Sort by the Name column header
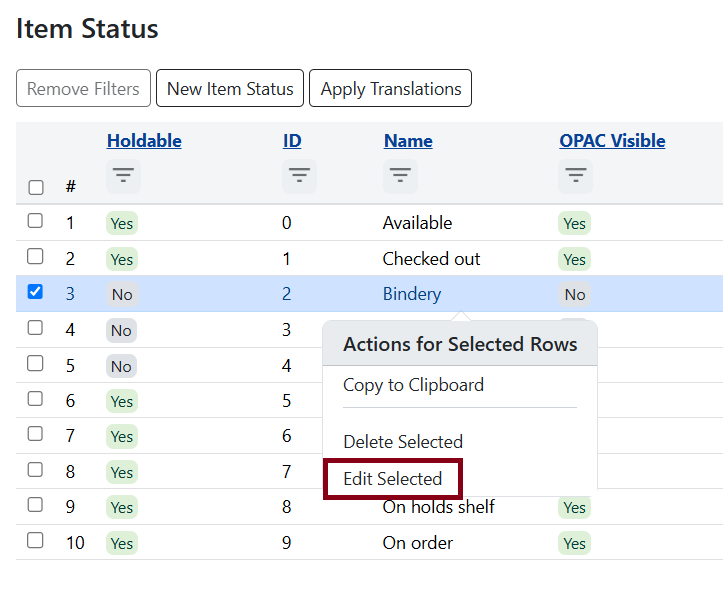The width and height of the screenshot is (723, 595). [408, 141]
